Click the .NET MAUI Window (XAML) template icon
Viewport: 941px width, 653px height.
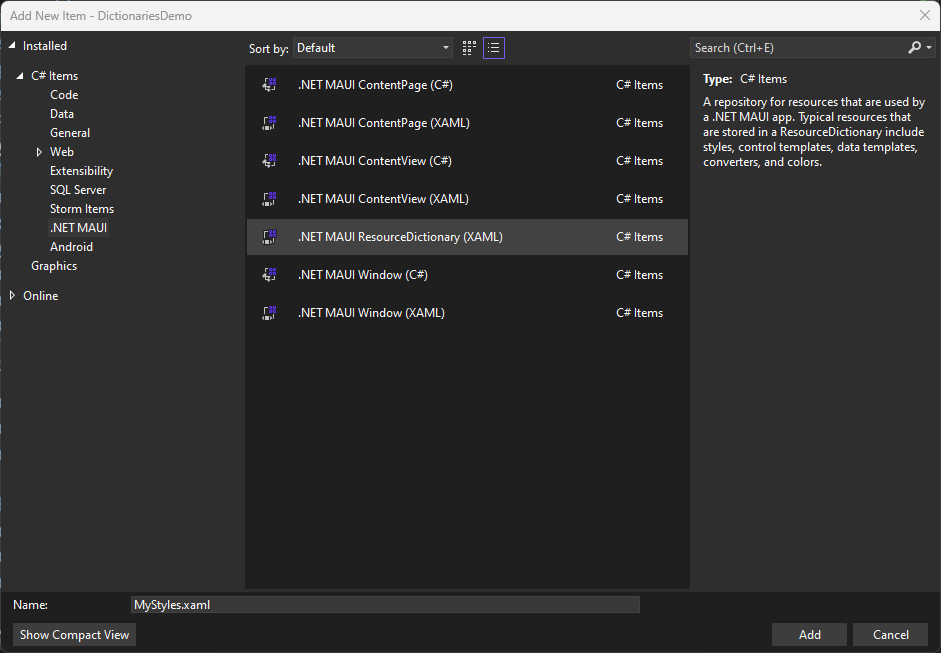[x=269, y=313]
